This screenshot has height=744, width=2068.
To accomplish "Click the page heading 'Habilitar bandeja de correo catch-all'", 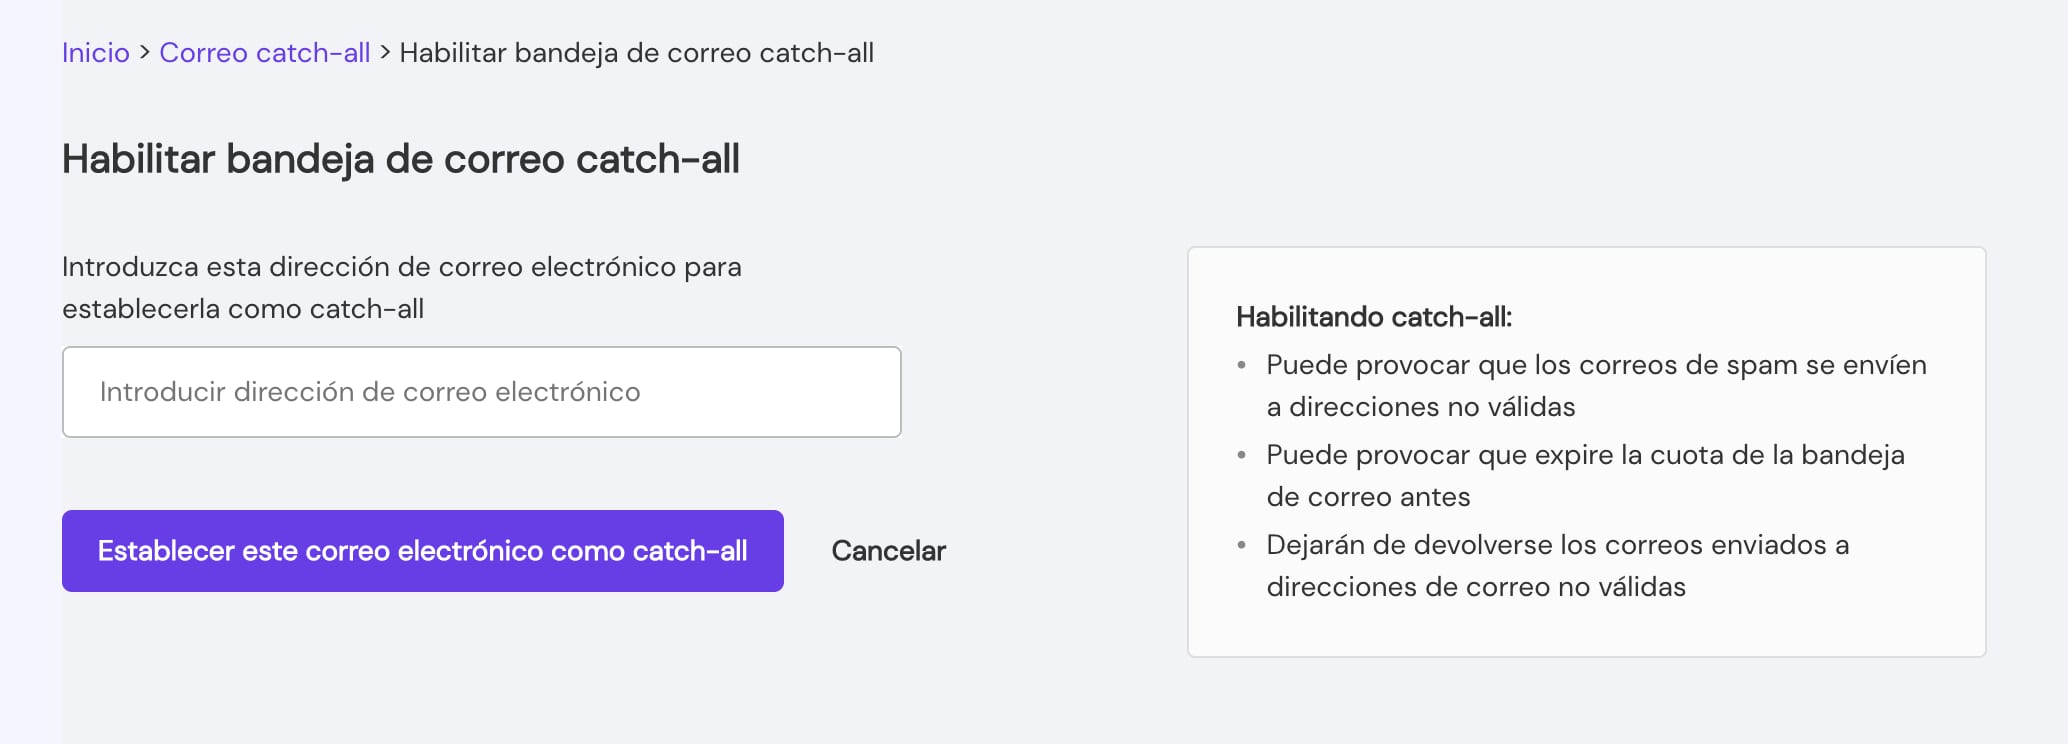I will pos(401,159).
